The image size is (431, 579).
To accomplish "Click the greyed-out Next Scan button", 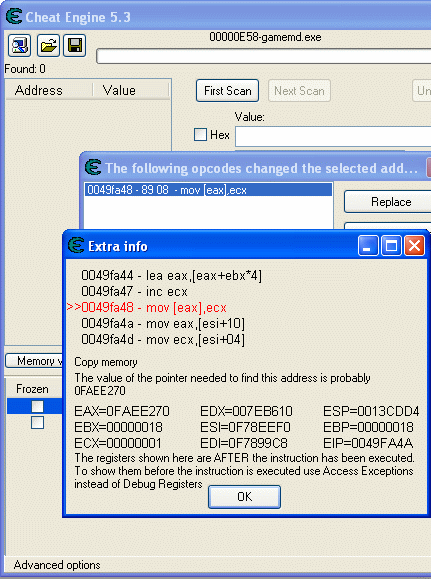I will click(299, 91).
